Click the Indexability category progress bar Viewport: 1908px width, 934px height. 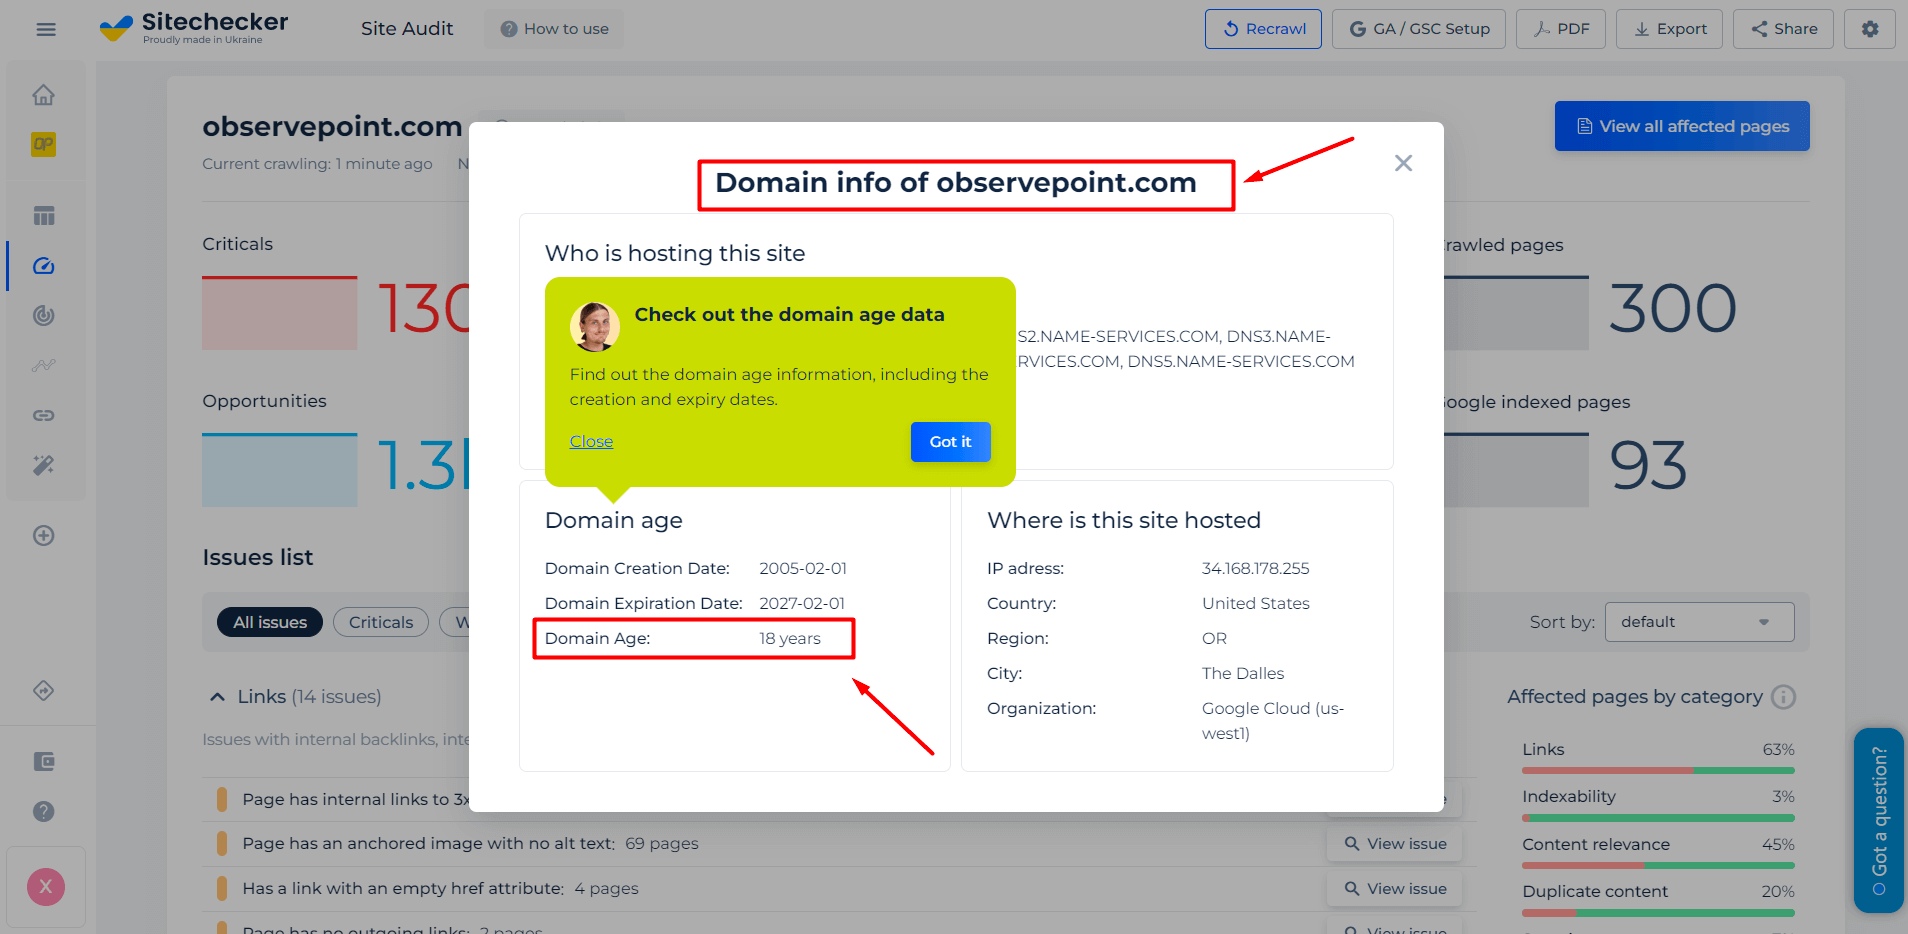click(1658, 818)
